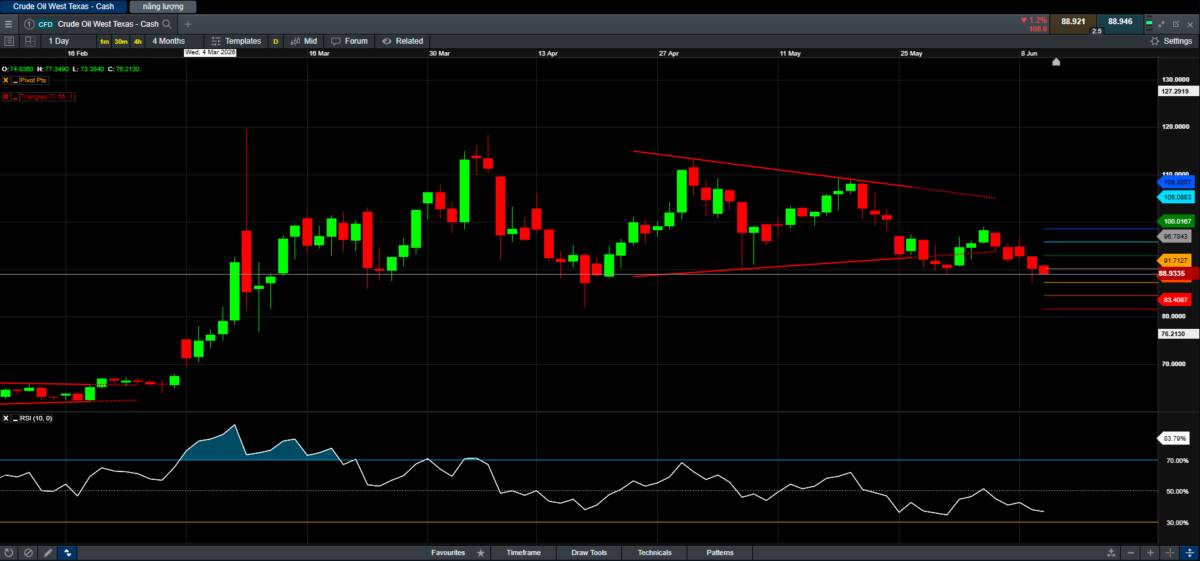The image size is (1200, 561).
Task: Open the Technicals menu
Action: pyautogui.click(x=655, y=552)
